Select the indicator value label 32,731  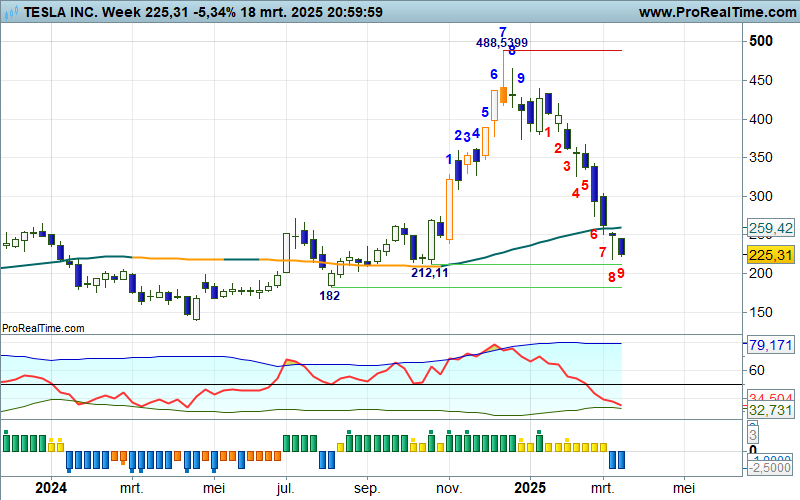(x=770, y=410)
